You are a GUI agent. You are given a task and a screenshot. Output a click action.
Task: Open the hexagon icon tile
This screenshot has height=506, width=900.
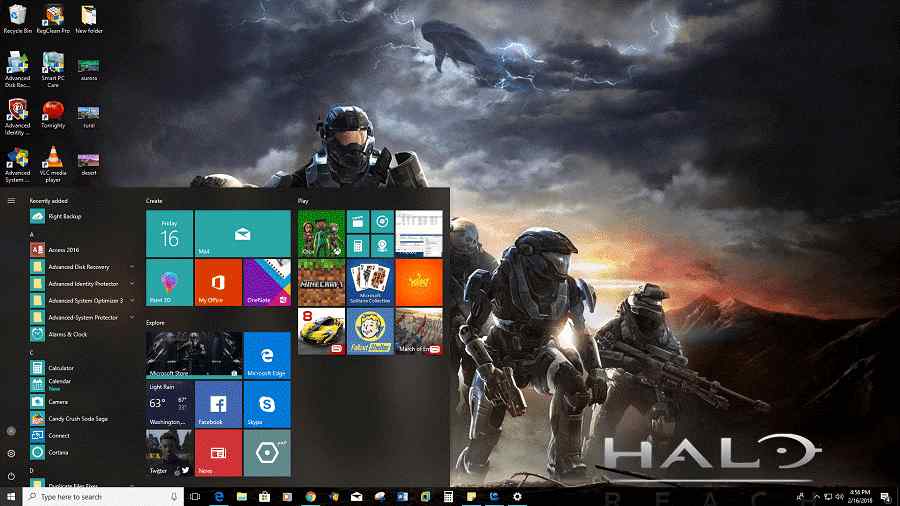[x=267, y=453]
